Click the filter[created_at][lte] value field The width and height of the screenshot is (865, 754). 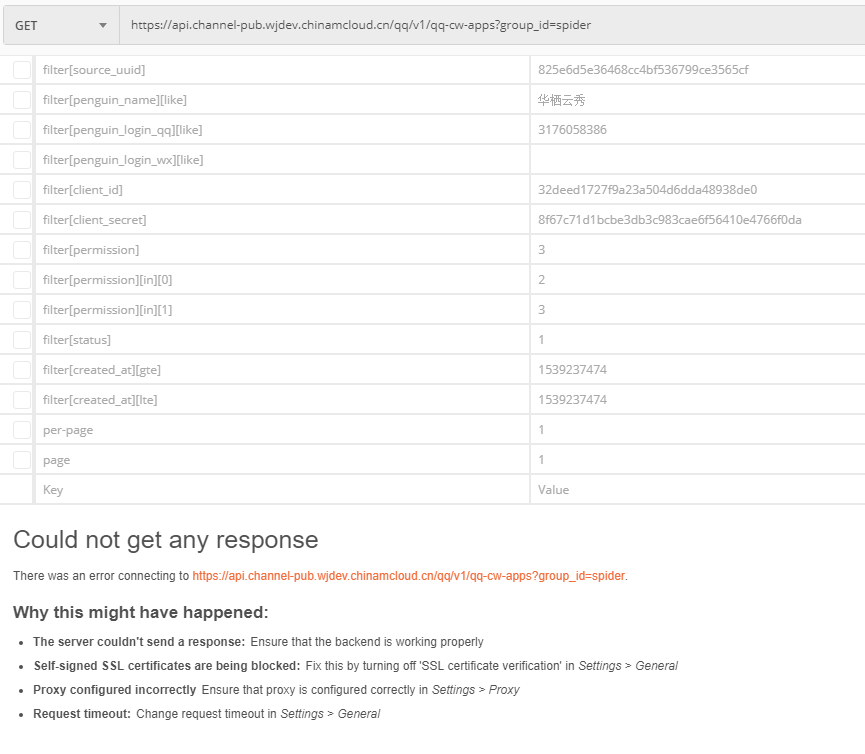pyautogui.click(x=696, y=400)
